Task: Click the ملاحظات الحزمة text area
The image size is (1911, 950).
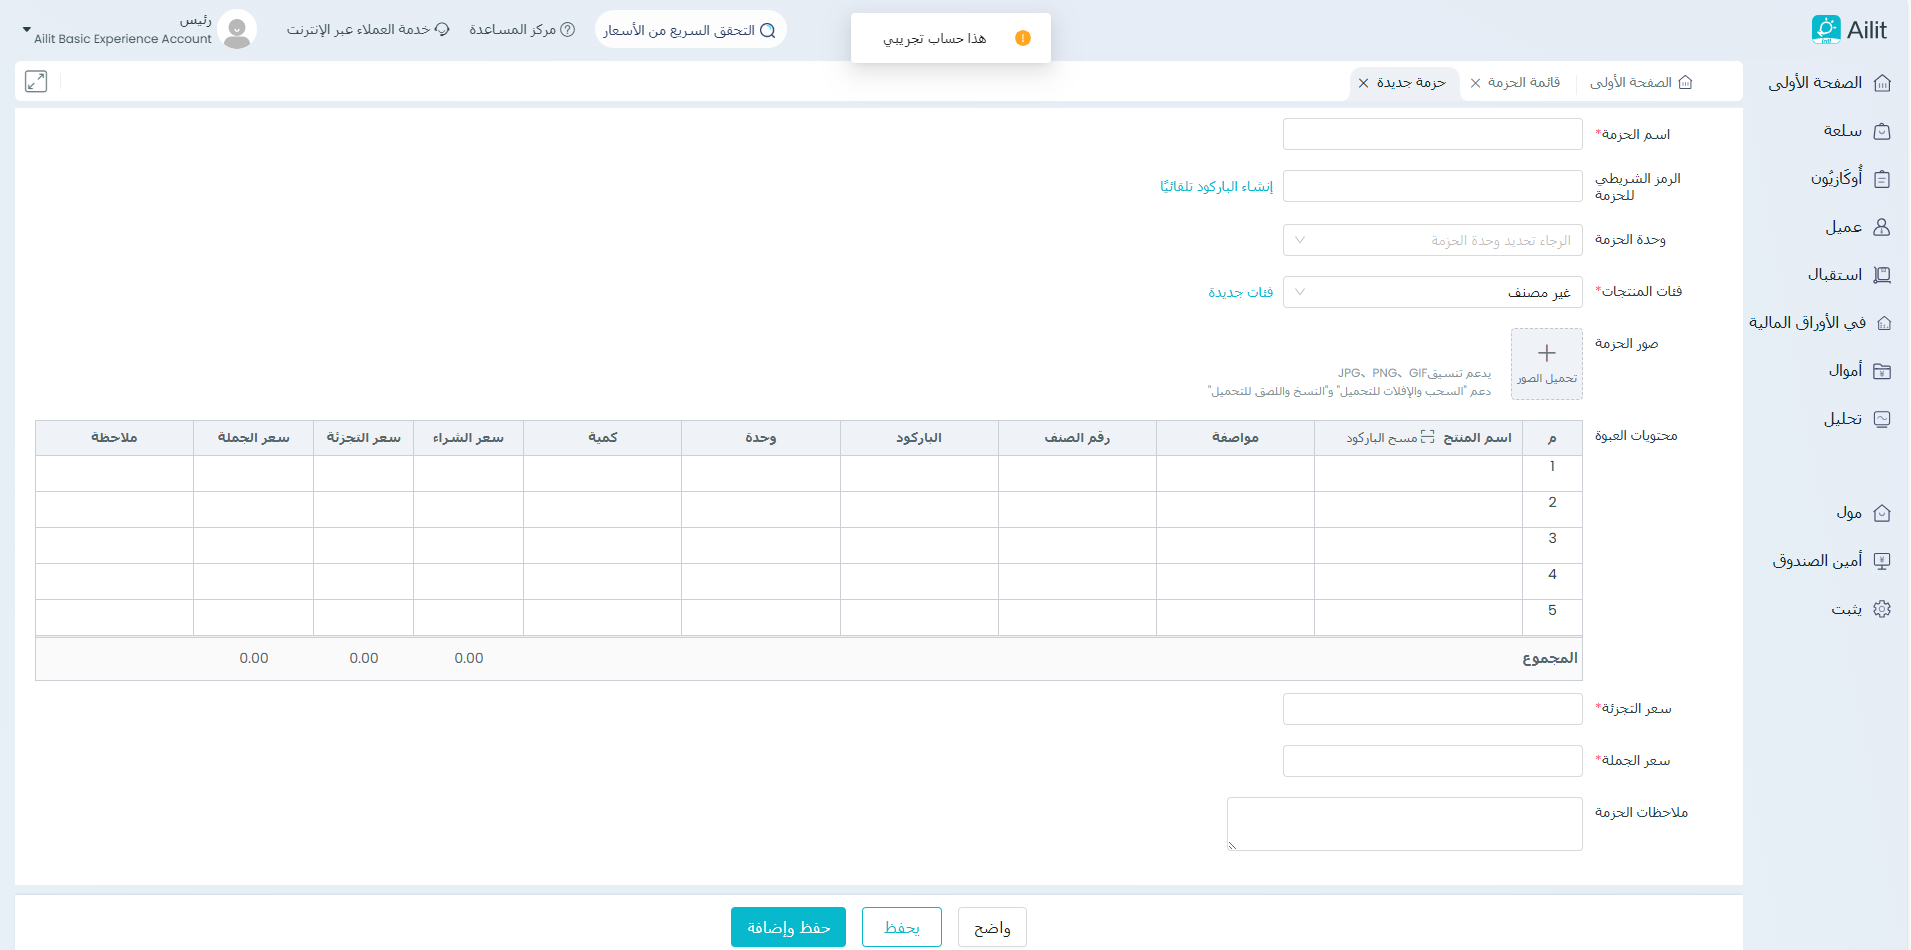Action: click(1404, 823)
